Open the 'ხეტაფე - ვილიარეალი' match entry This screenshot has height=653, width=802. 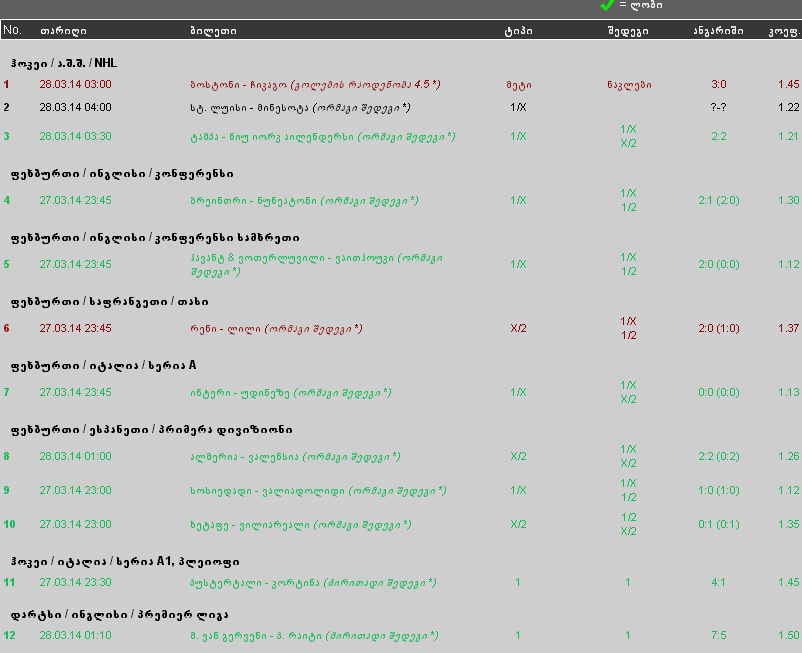click(301, 525)
